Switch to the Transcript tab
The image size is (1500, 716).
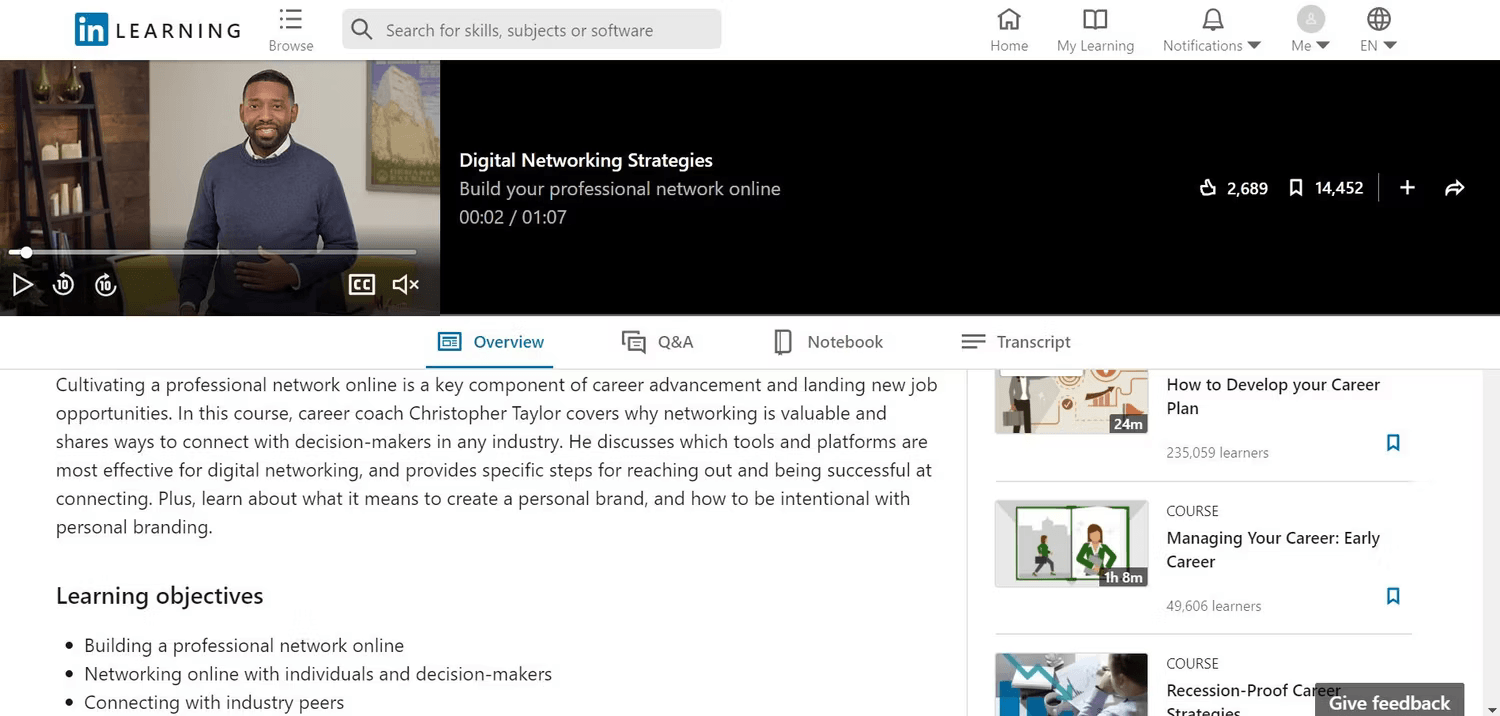(x=1016, y=342)
